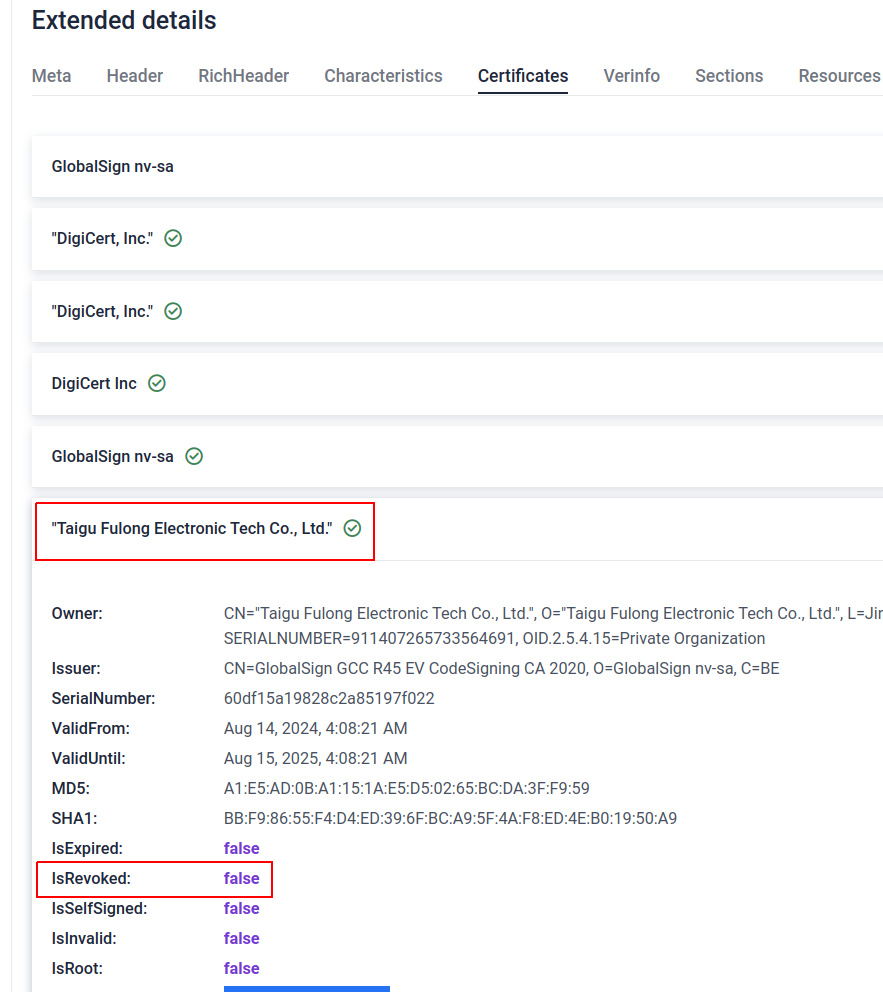This screenshot has height=992, width=883.
Task: Click the Owner: field label
Action: click(x=77, y=614)
